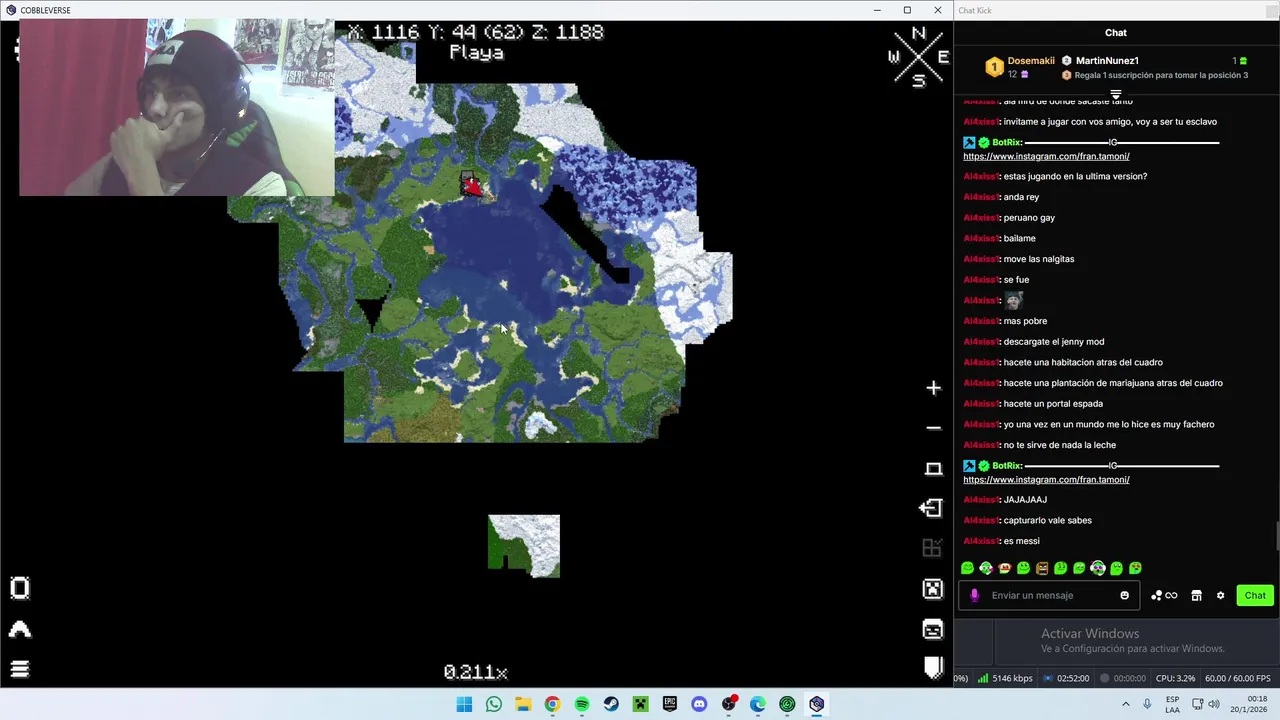Click the up-arrow icon at lower-left of map

click(x=20, y=629)
